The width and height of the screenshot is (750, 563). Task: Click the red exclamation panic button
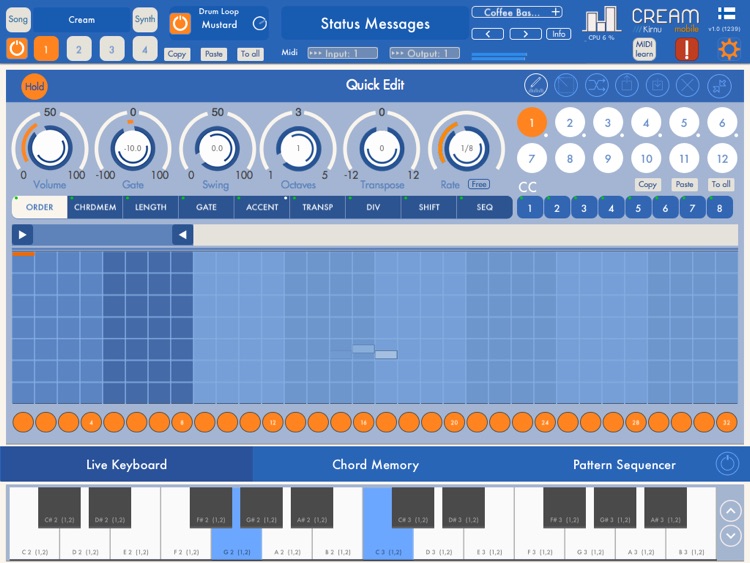[x=686, y=49]
